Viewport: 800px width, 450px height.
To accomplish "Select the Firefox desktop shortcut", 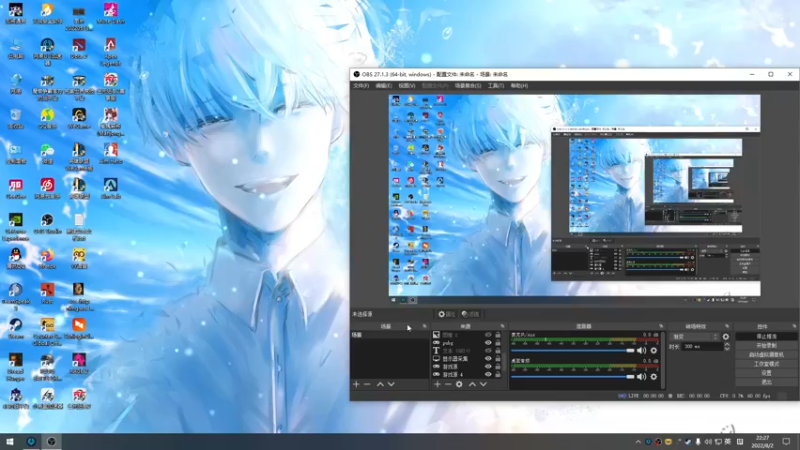I will click(47, 259).
